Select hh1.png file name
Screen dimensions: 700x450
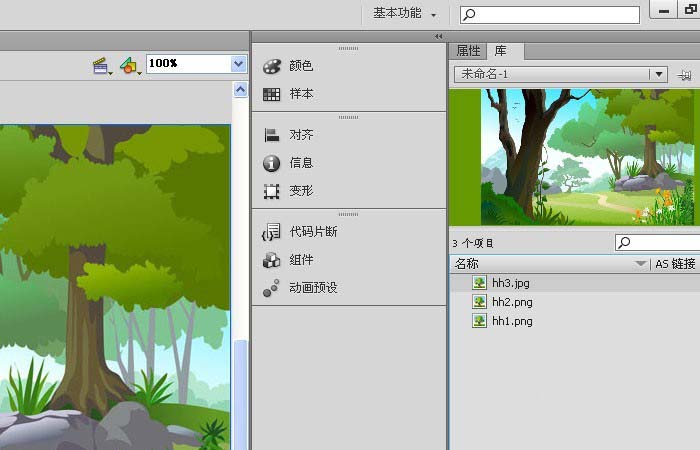(x=512, y=321)
